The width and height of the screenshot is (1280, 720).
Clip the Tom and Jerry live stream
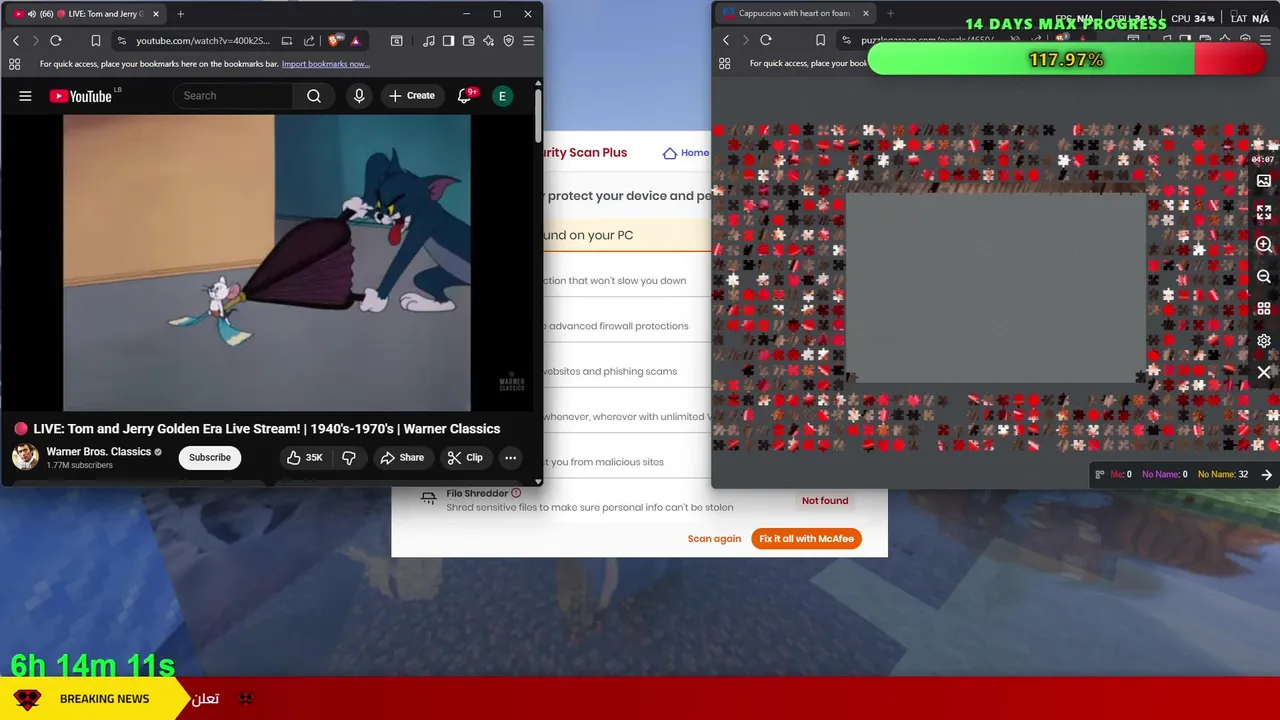[x=465, y=458]
